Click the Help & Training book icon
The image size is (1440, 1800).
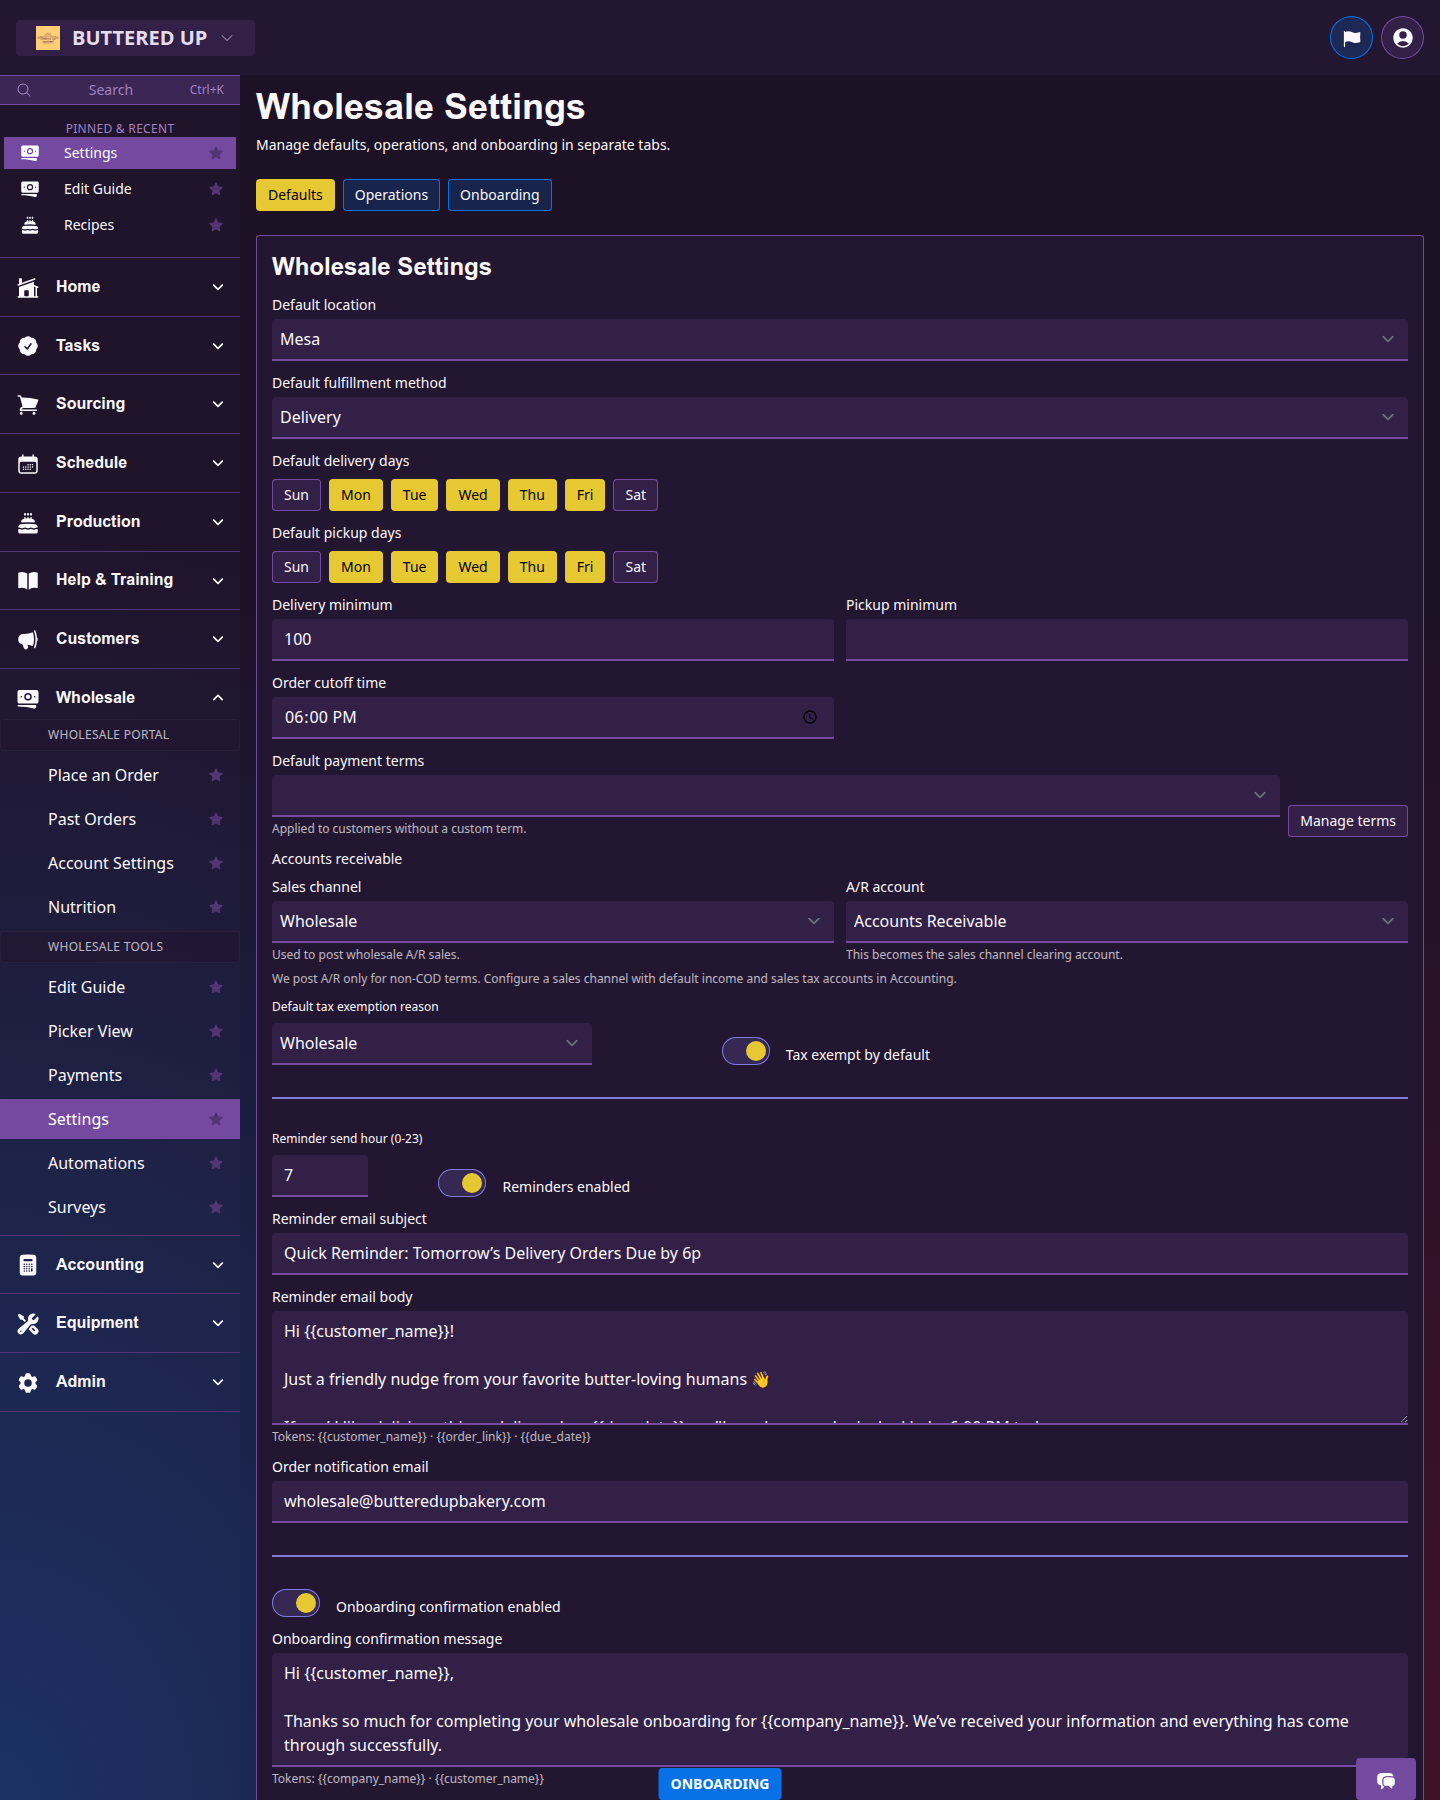click(28, 580)
